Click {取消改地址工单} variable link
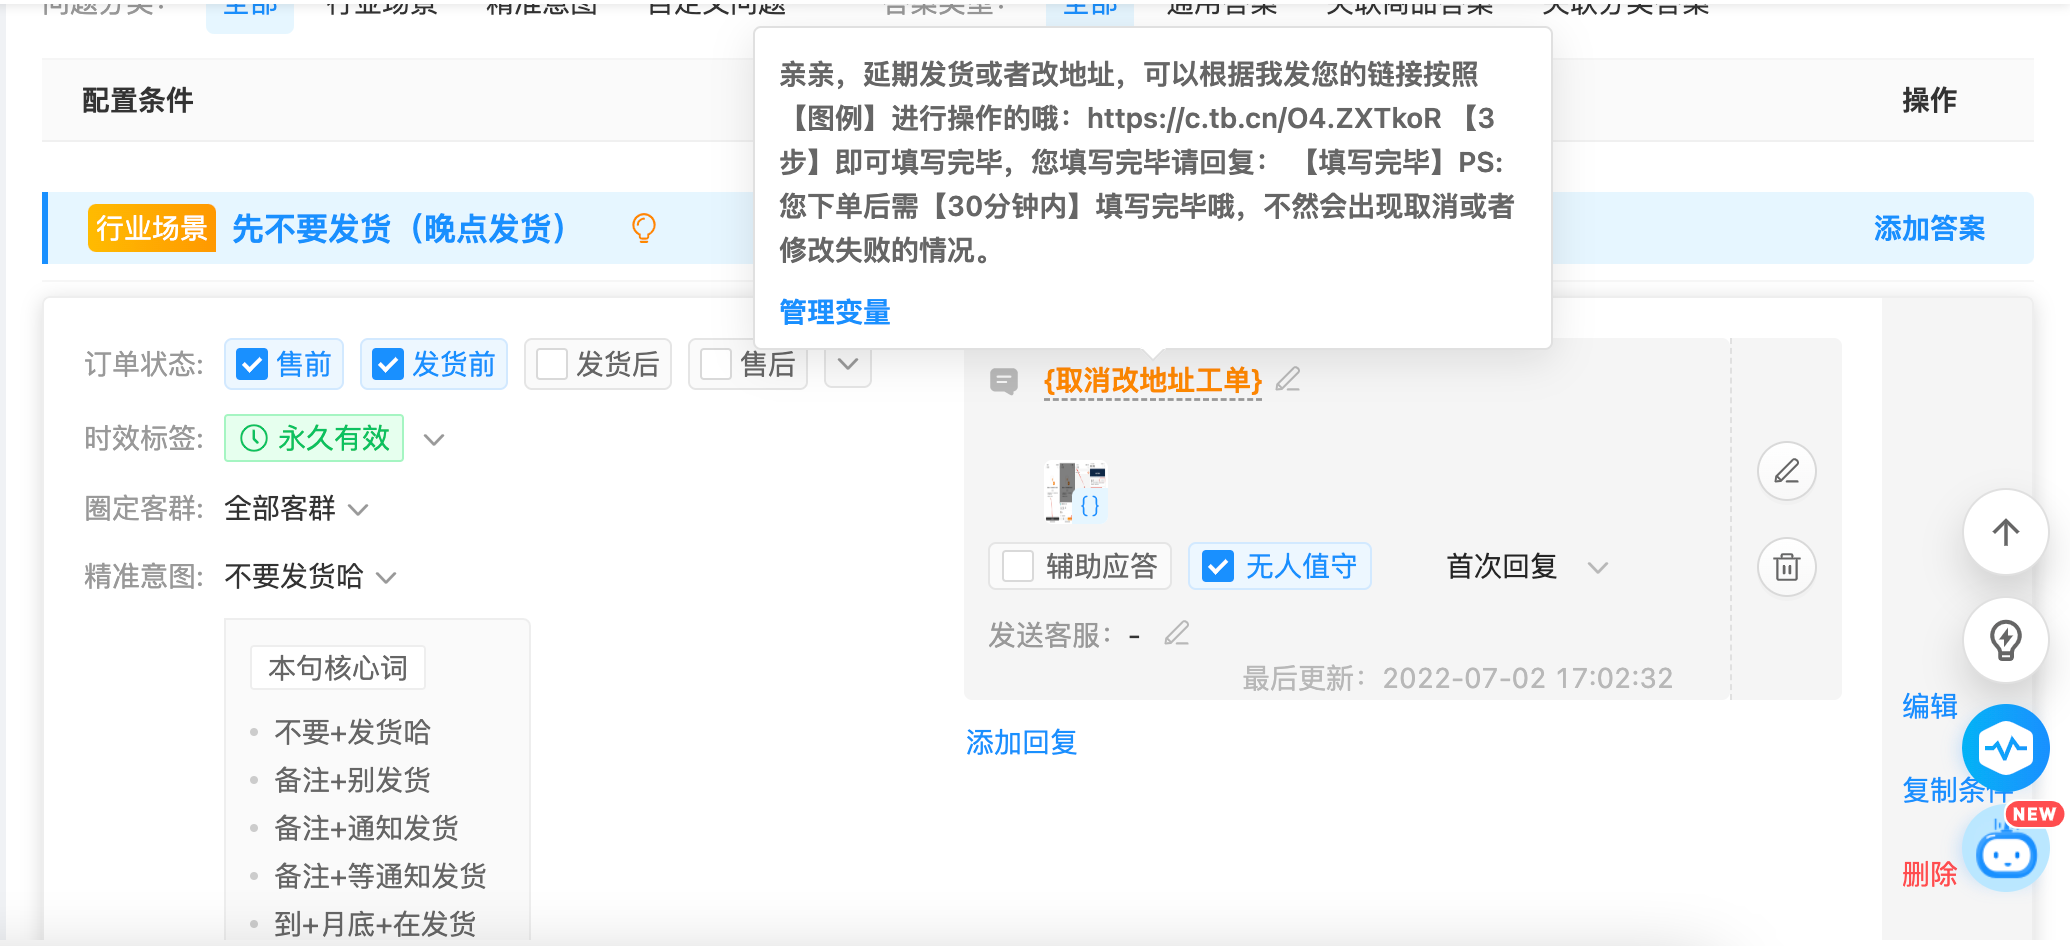2072x946 pixels. tap(1152, 381)
